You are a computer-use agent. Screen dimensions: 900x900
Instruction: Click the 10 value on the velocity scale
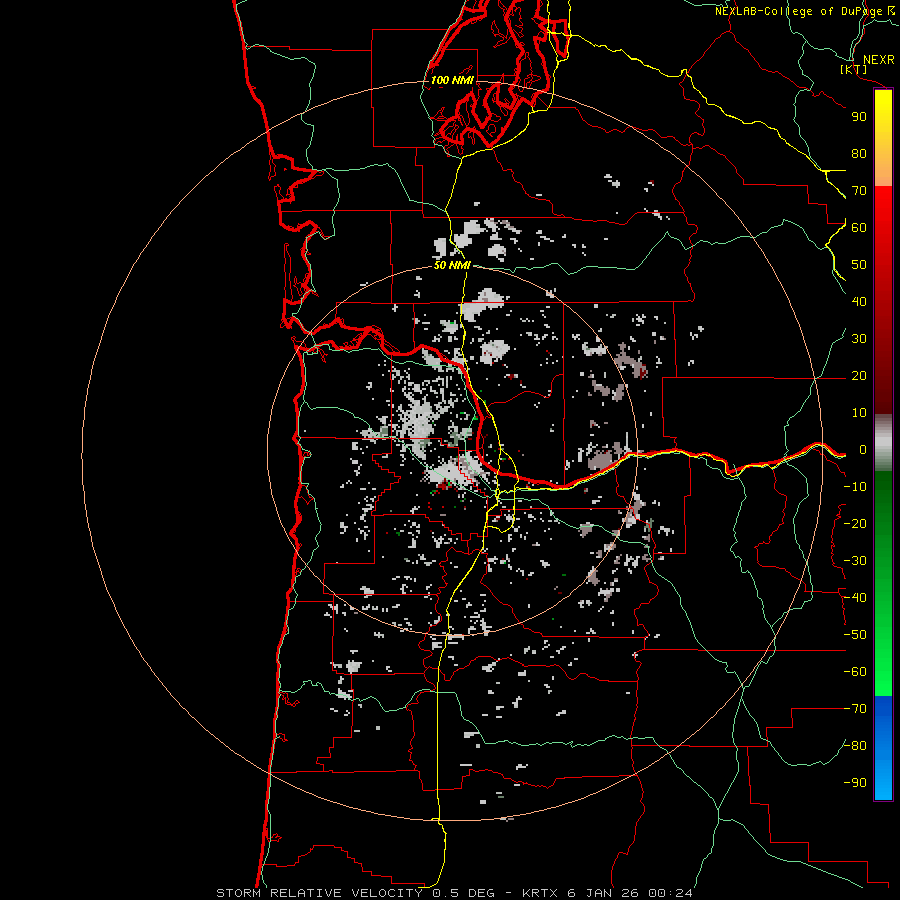(x=859, y=413)
